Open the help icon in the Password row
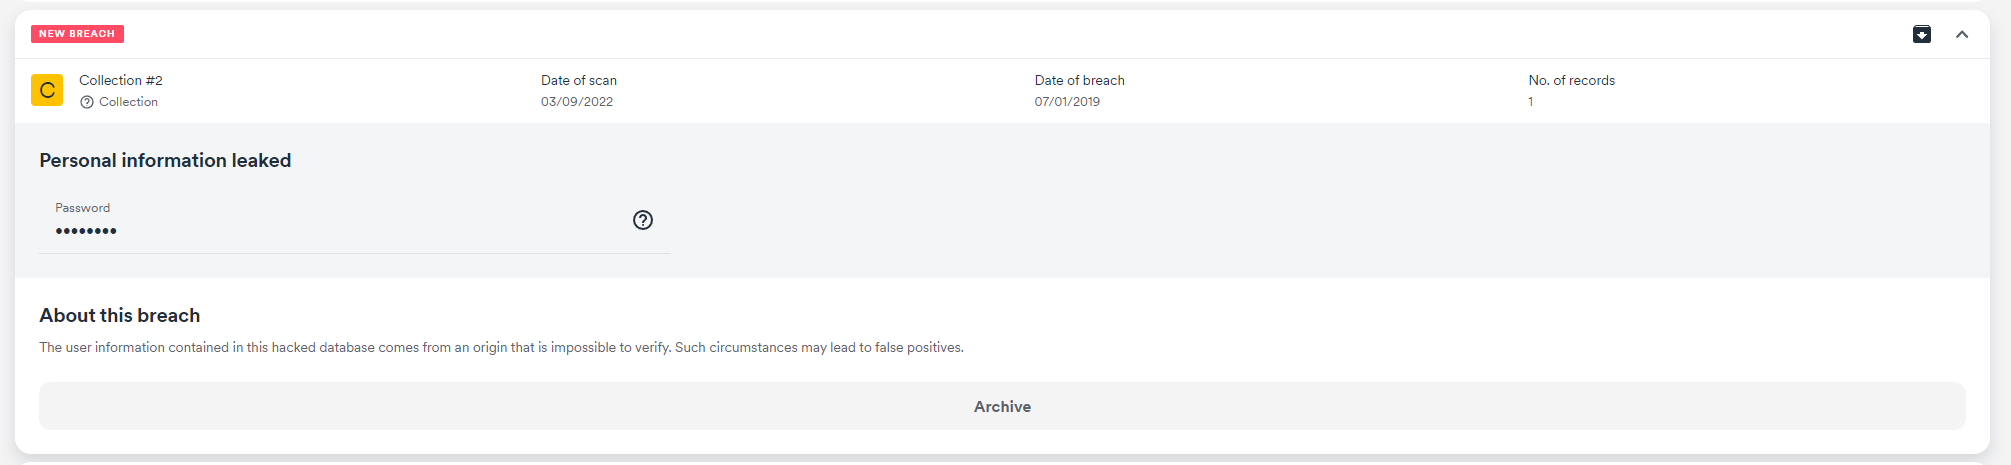 point(643,220)
